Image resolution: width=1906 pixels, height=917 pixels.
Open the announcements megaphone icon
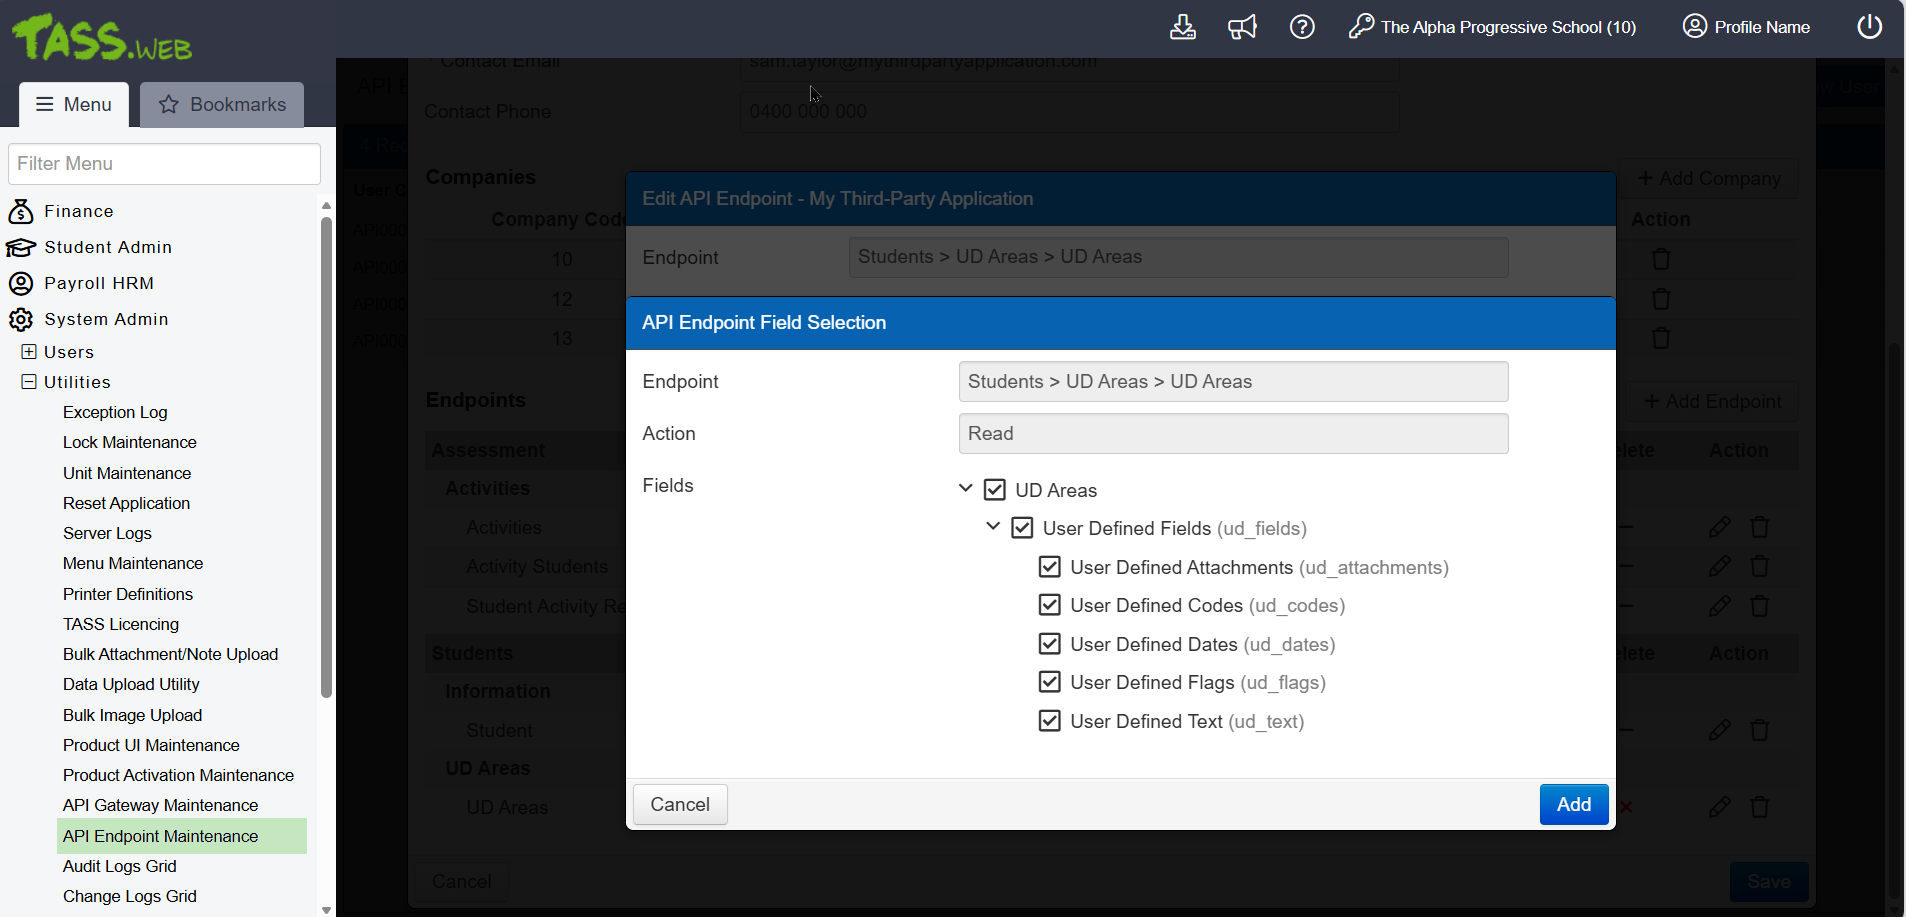pyautogui.click(x=1242, y=27)
